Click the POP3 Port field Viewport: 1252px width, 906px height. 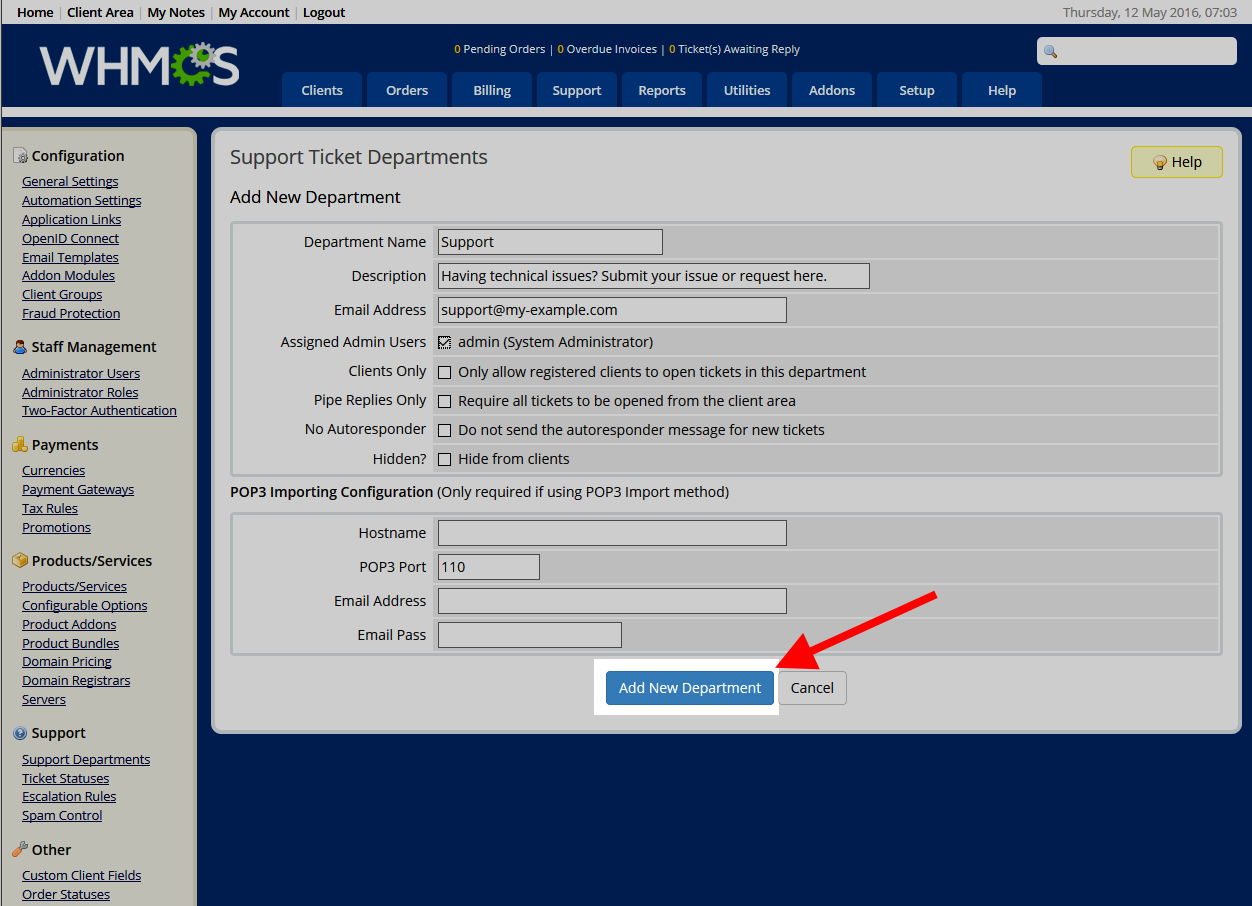pyautogui.click(x=489, y=567)
